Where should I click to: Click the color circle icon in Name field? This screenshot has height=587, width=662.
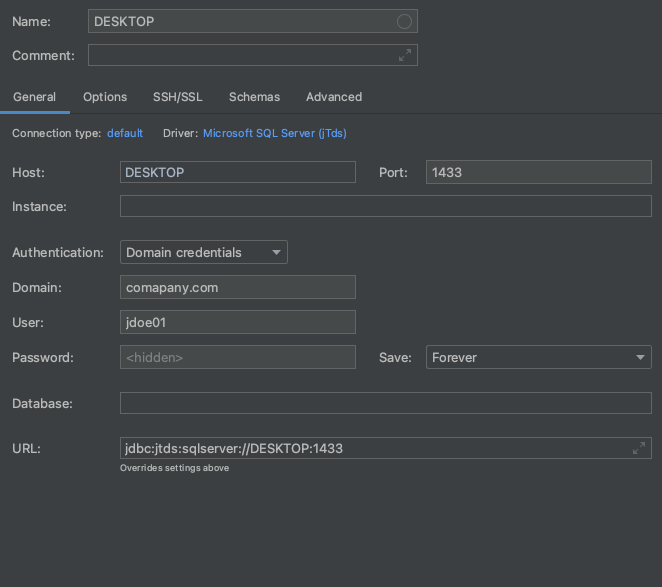click(x=404, y=21)
